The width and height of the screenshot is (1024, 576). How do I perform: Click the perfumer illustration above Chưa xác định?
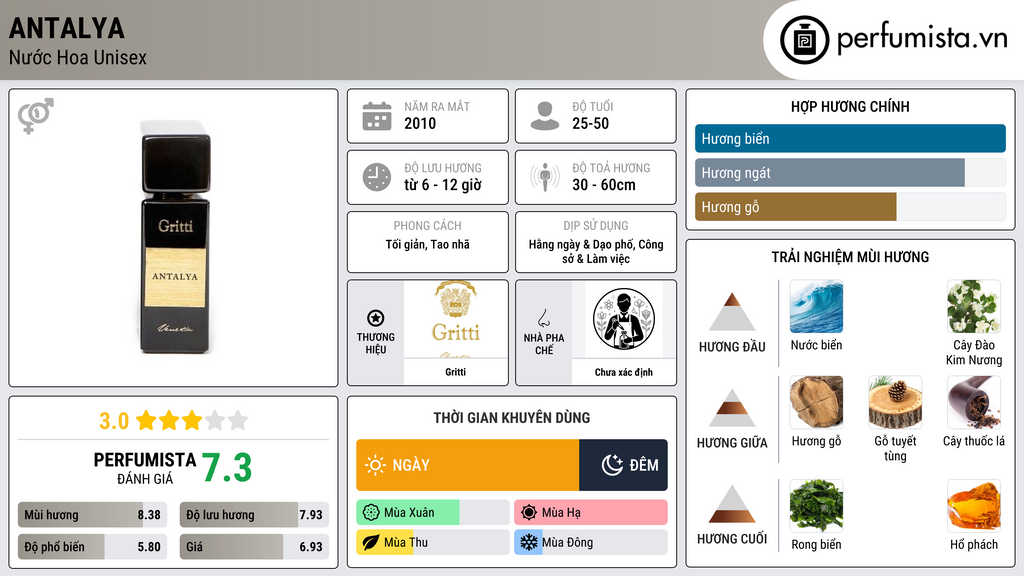pos(624,319)
